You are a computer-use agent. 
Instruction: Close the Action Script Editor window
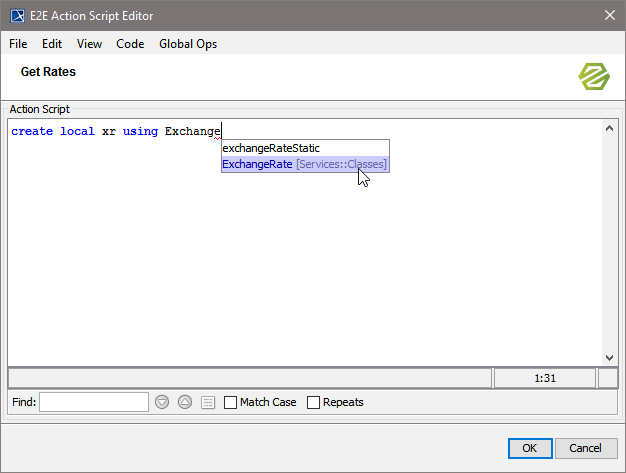click(609, 14)
